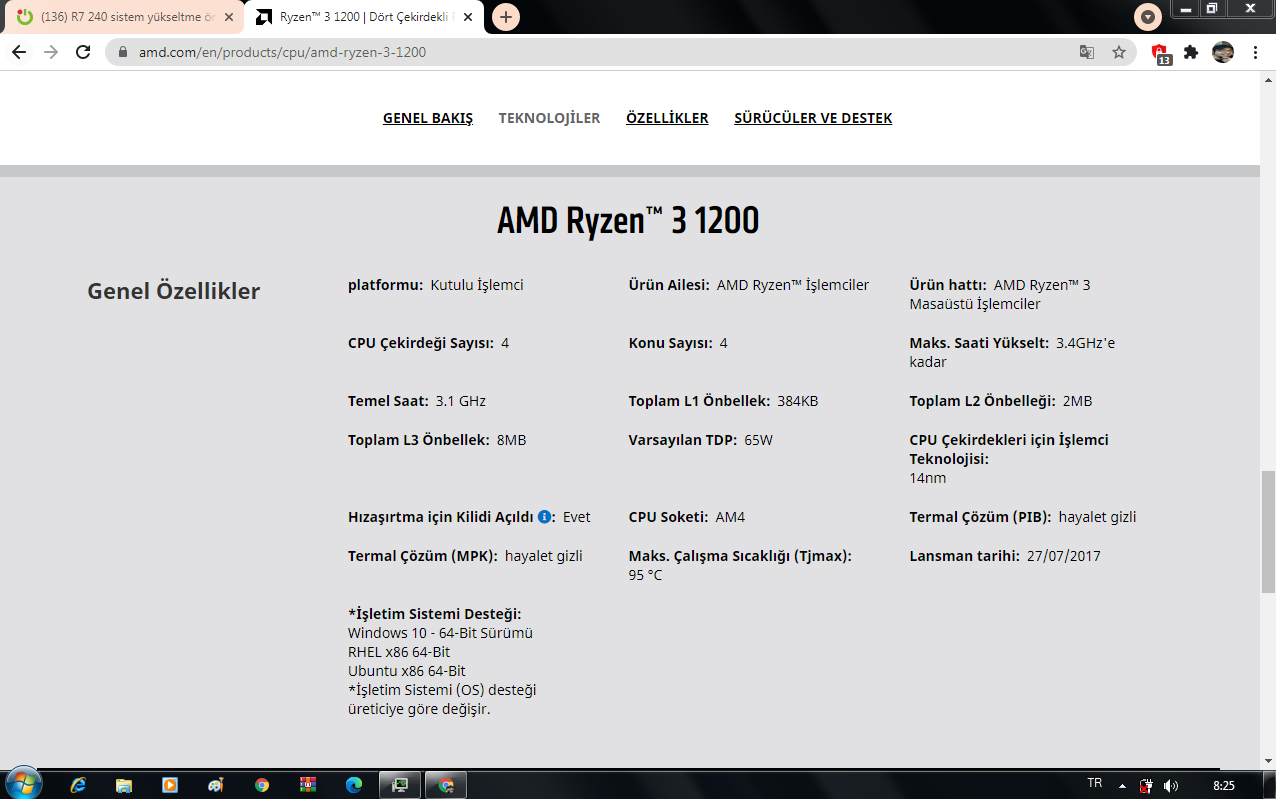Click the scrollbar down arrow
This screenshot has height=799, width=1276.
pyautogui.click(x=1267, y=760)
